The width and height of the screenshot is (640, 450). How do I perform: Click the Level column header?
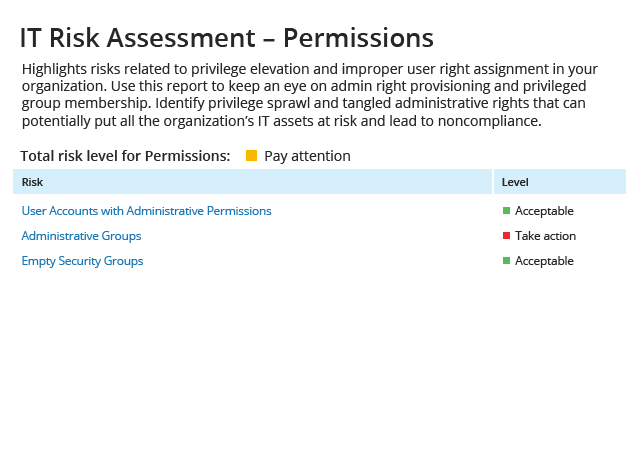point(515,182)
